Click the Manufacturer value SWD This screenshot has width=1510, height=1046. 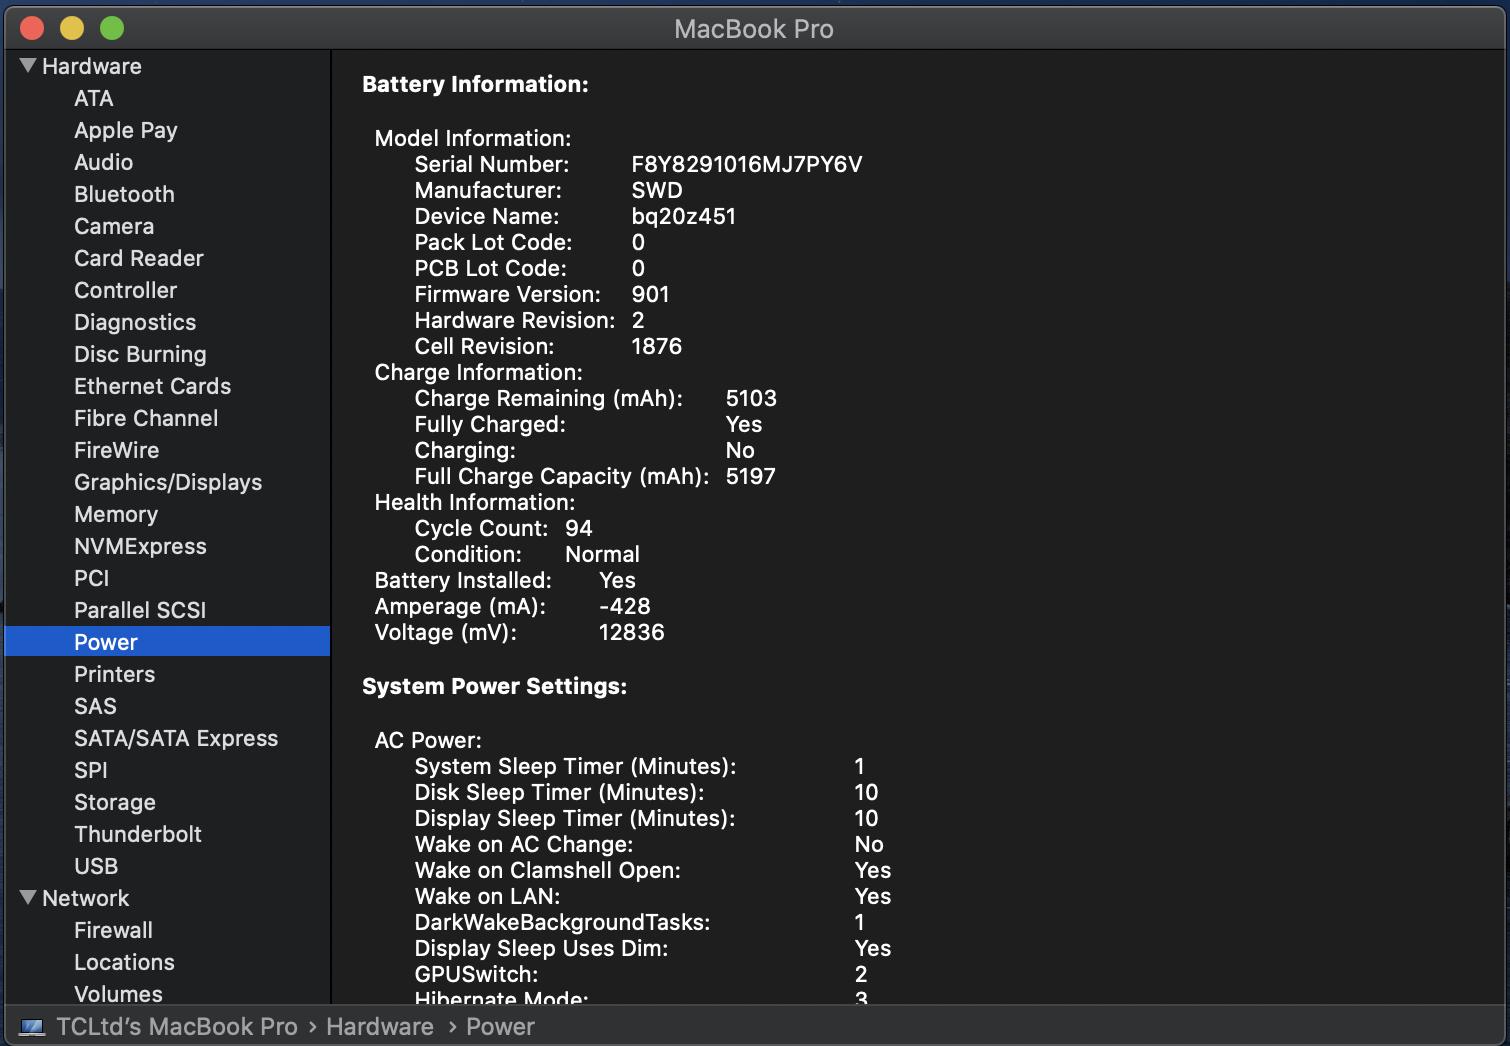657,190
